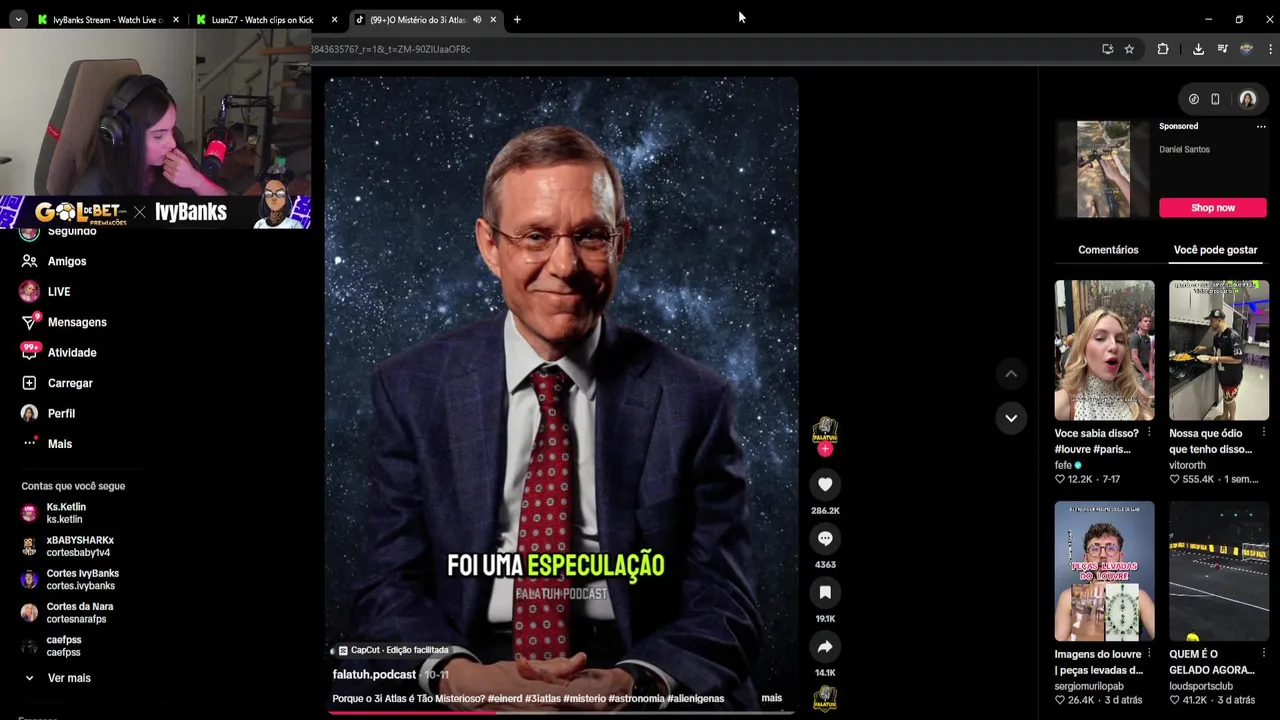This screenshot has height=720, width=1280.
Task: Open options for 'Voce sabia disso?' video
Action: [x=1149, y=433]
